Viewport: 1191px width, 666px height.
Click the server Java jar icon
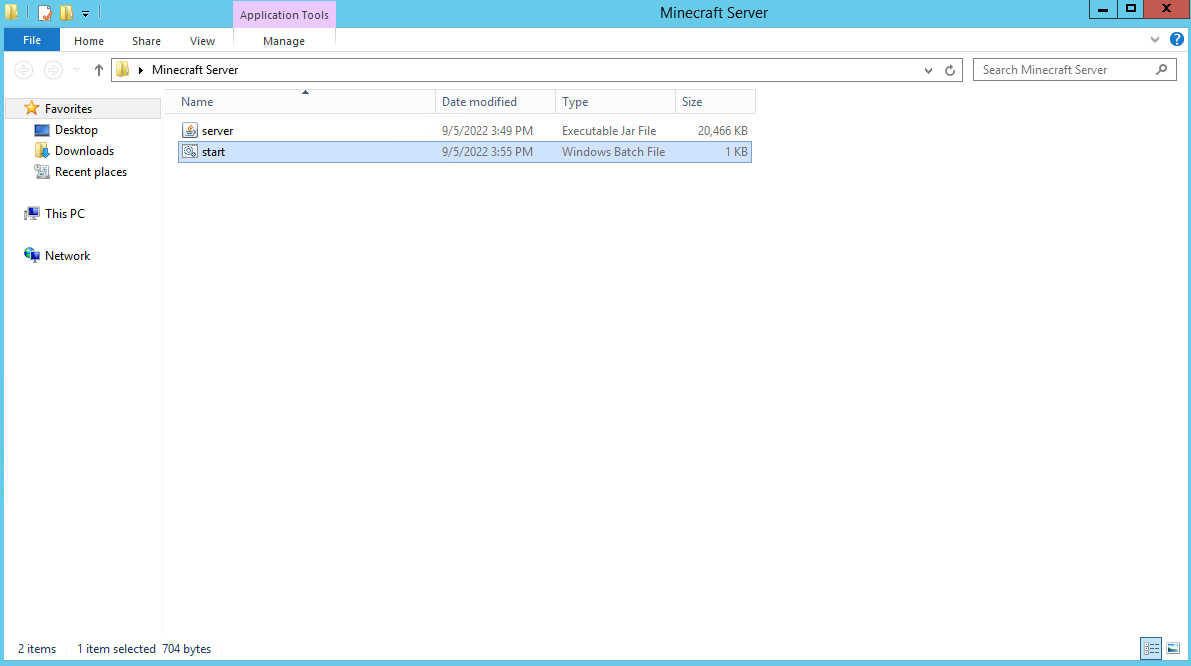(x=190, y=131)
